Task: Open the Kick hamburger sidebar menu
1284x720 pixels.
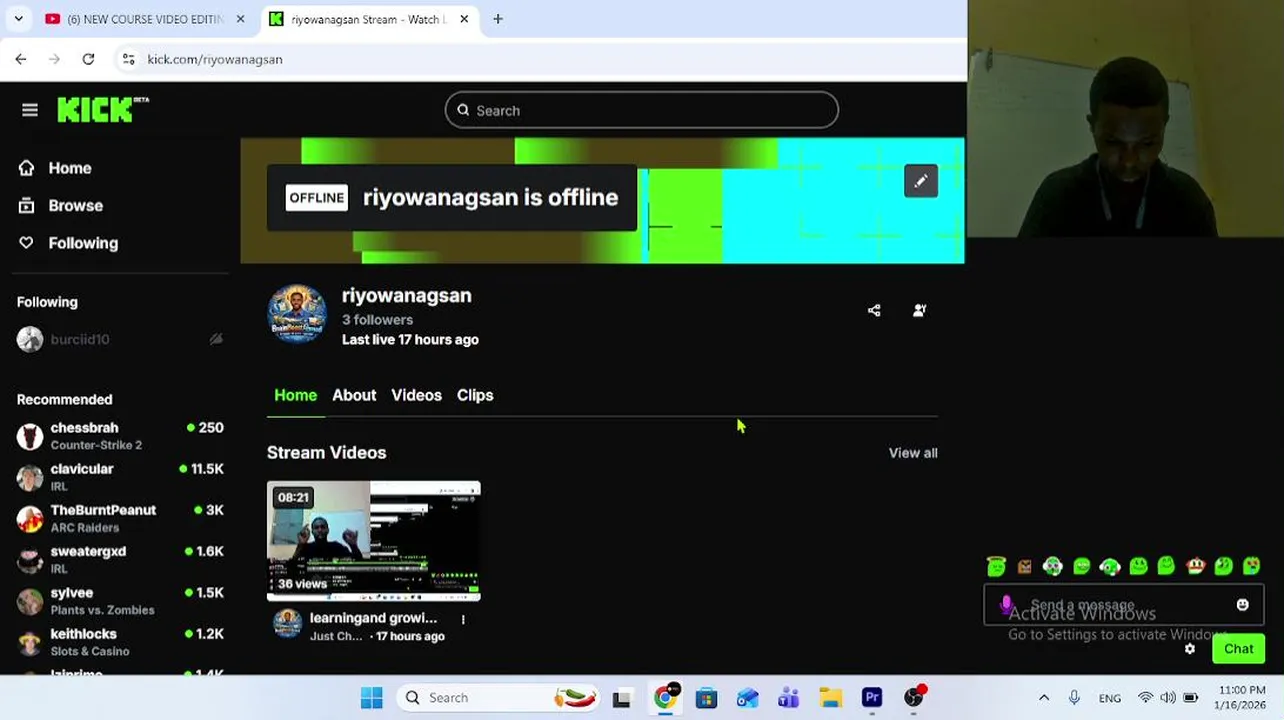Action: pos(30,110)
